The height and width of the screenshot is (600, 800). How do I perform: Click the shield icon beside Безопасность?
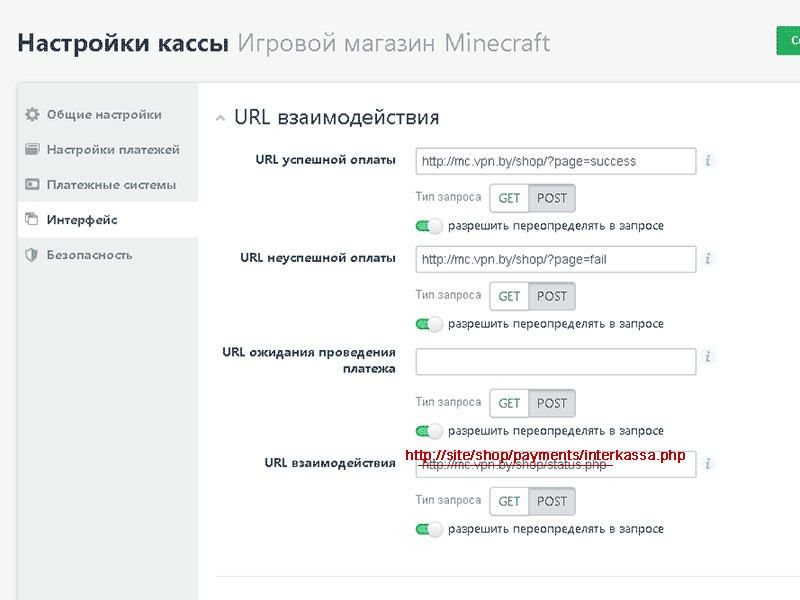[x=32, y=255]
